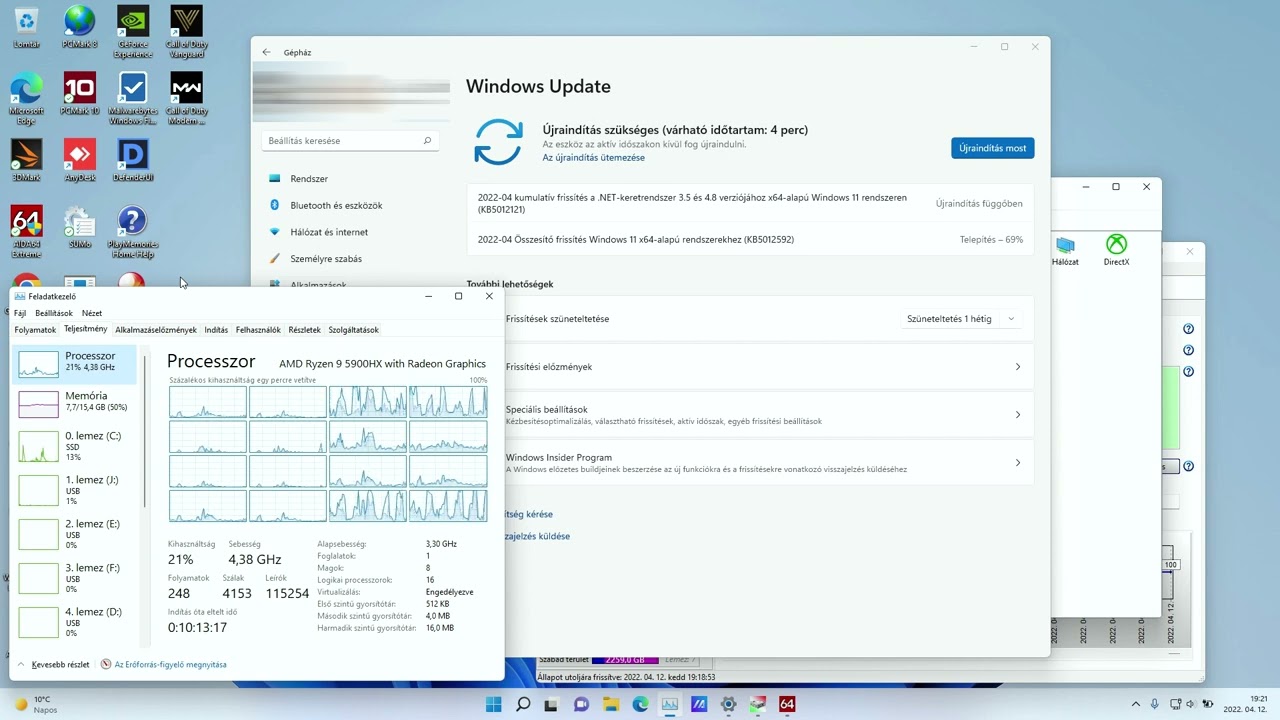Open Microsoft Edge desktop shortcut
1280x720 pixels.
pos(27,99)
